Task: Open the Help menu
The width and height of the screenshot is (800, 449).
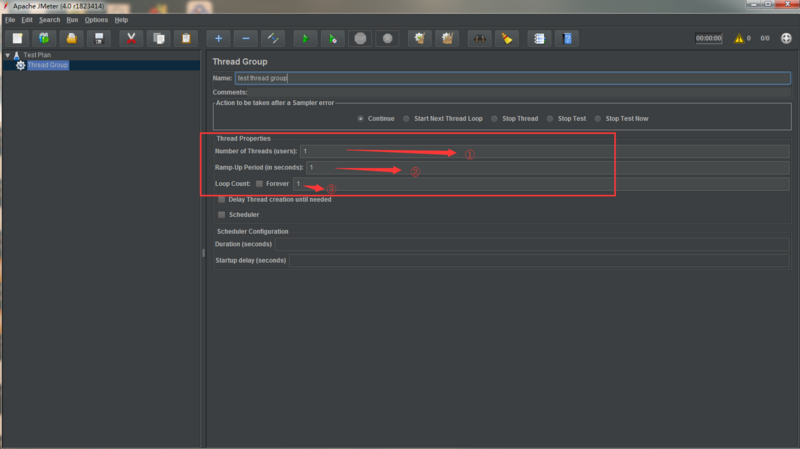Action: click(x=121, y=20)
